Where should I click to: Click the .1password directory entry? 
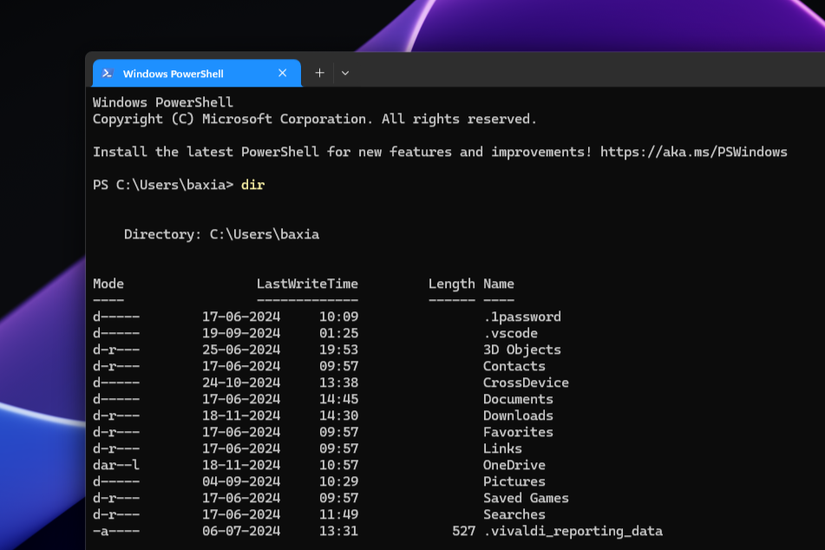pyautogui.click(x=522, y=317)
